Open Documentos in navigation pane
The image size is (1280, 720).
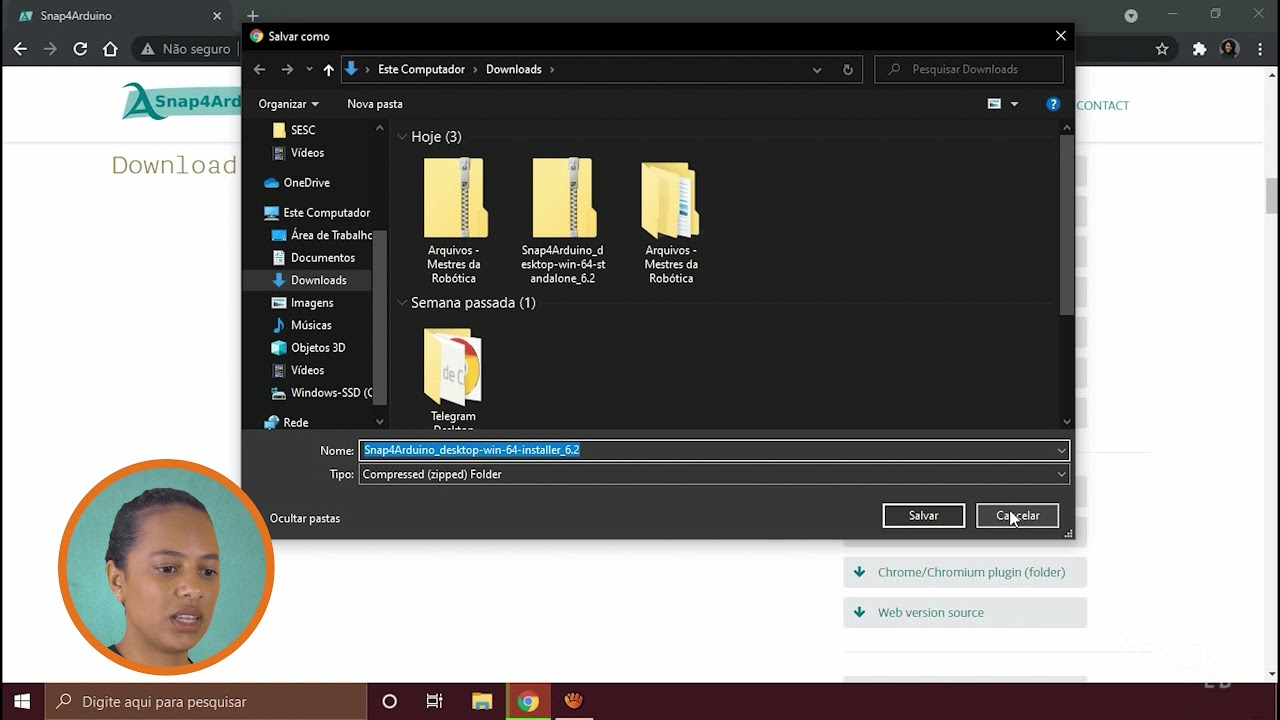[314, 258]
